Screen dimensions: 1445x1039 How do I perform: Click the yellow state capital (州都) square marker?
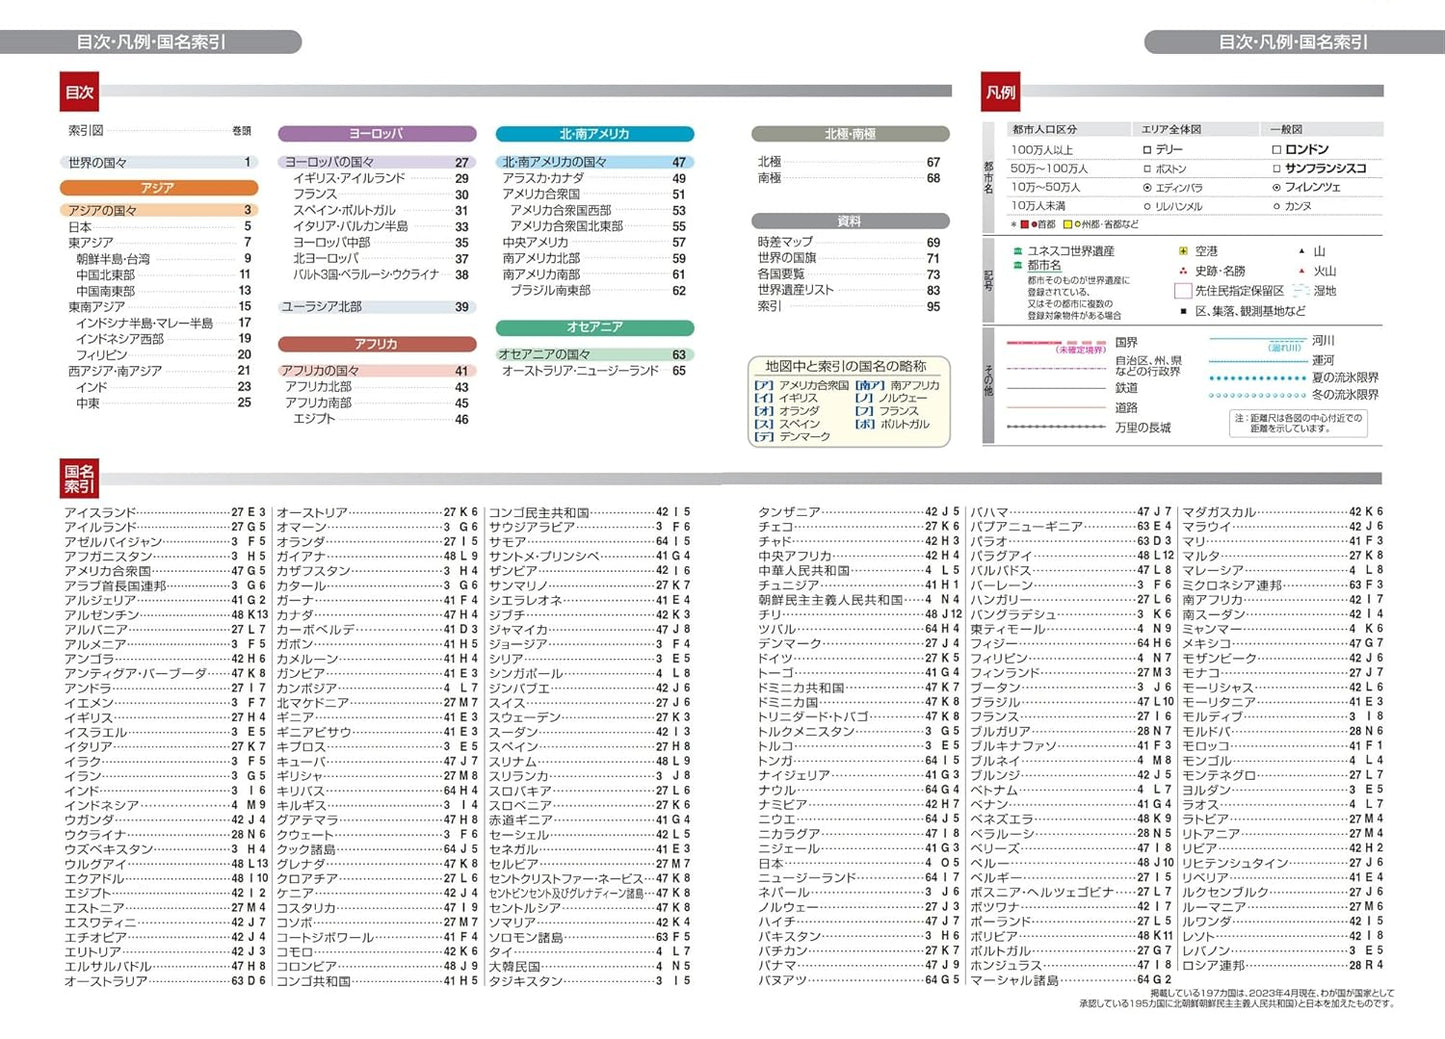click(x=1067, y=225)
